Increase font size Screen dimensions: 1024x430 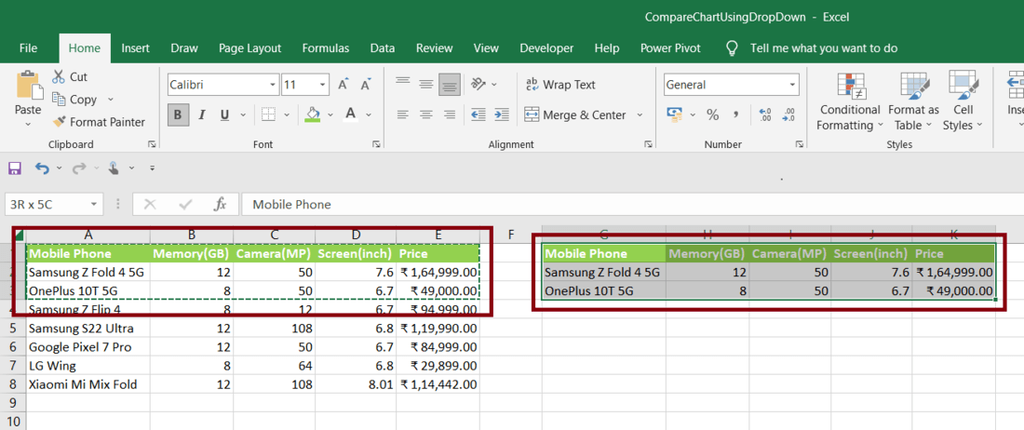coord(343,85)
